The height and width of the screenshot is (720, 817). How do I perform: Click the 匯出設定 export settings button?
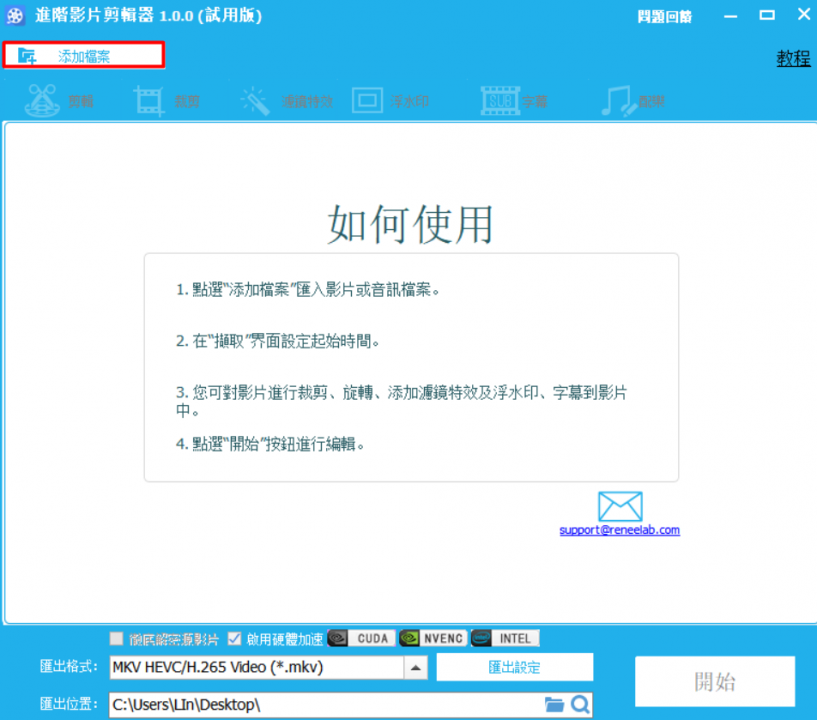point(514,667)
